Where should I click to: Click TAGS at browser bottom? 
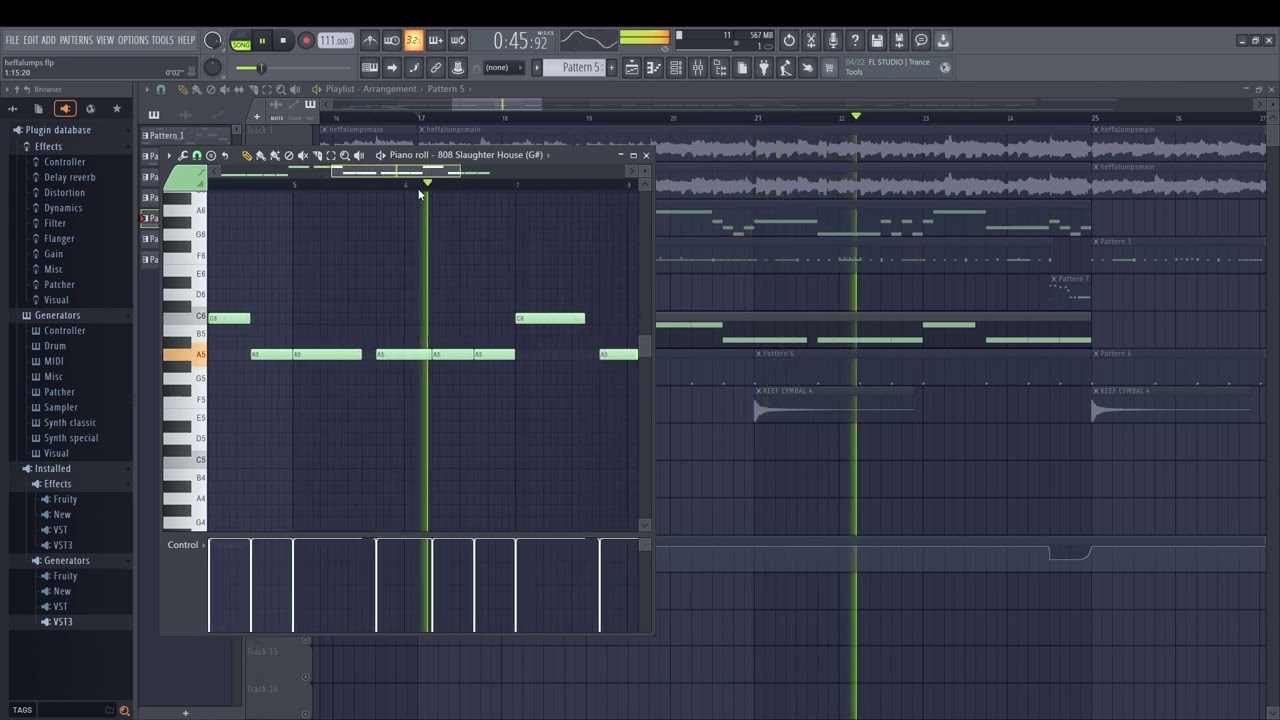click(22, 711)
